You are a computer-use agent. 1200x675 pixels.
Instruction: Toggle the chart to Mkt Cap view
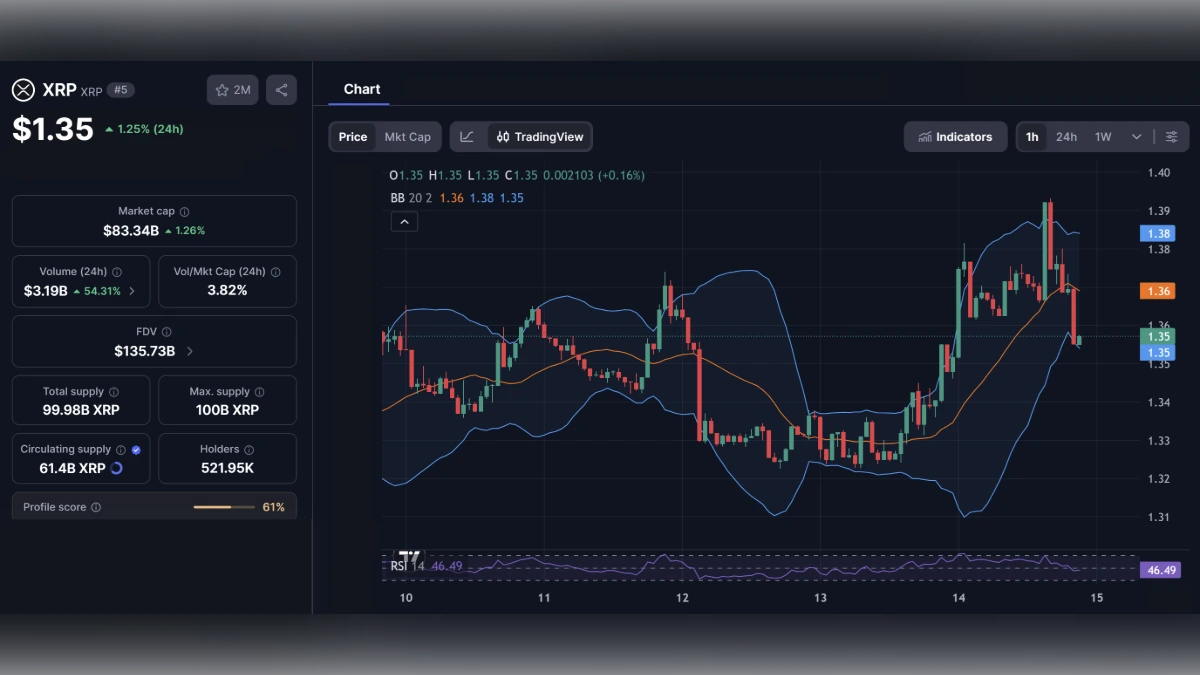(x=407, y=136)
